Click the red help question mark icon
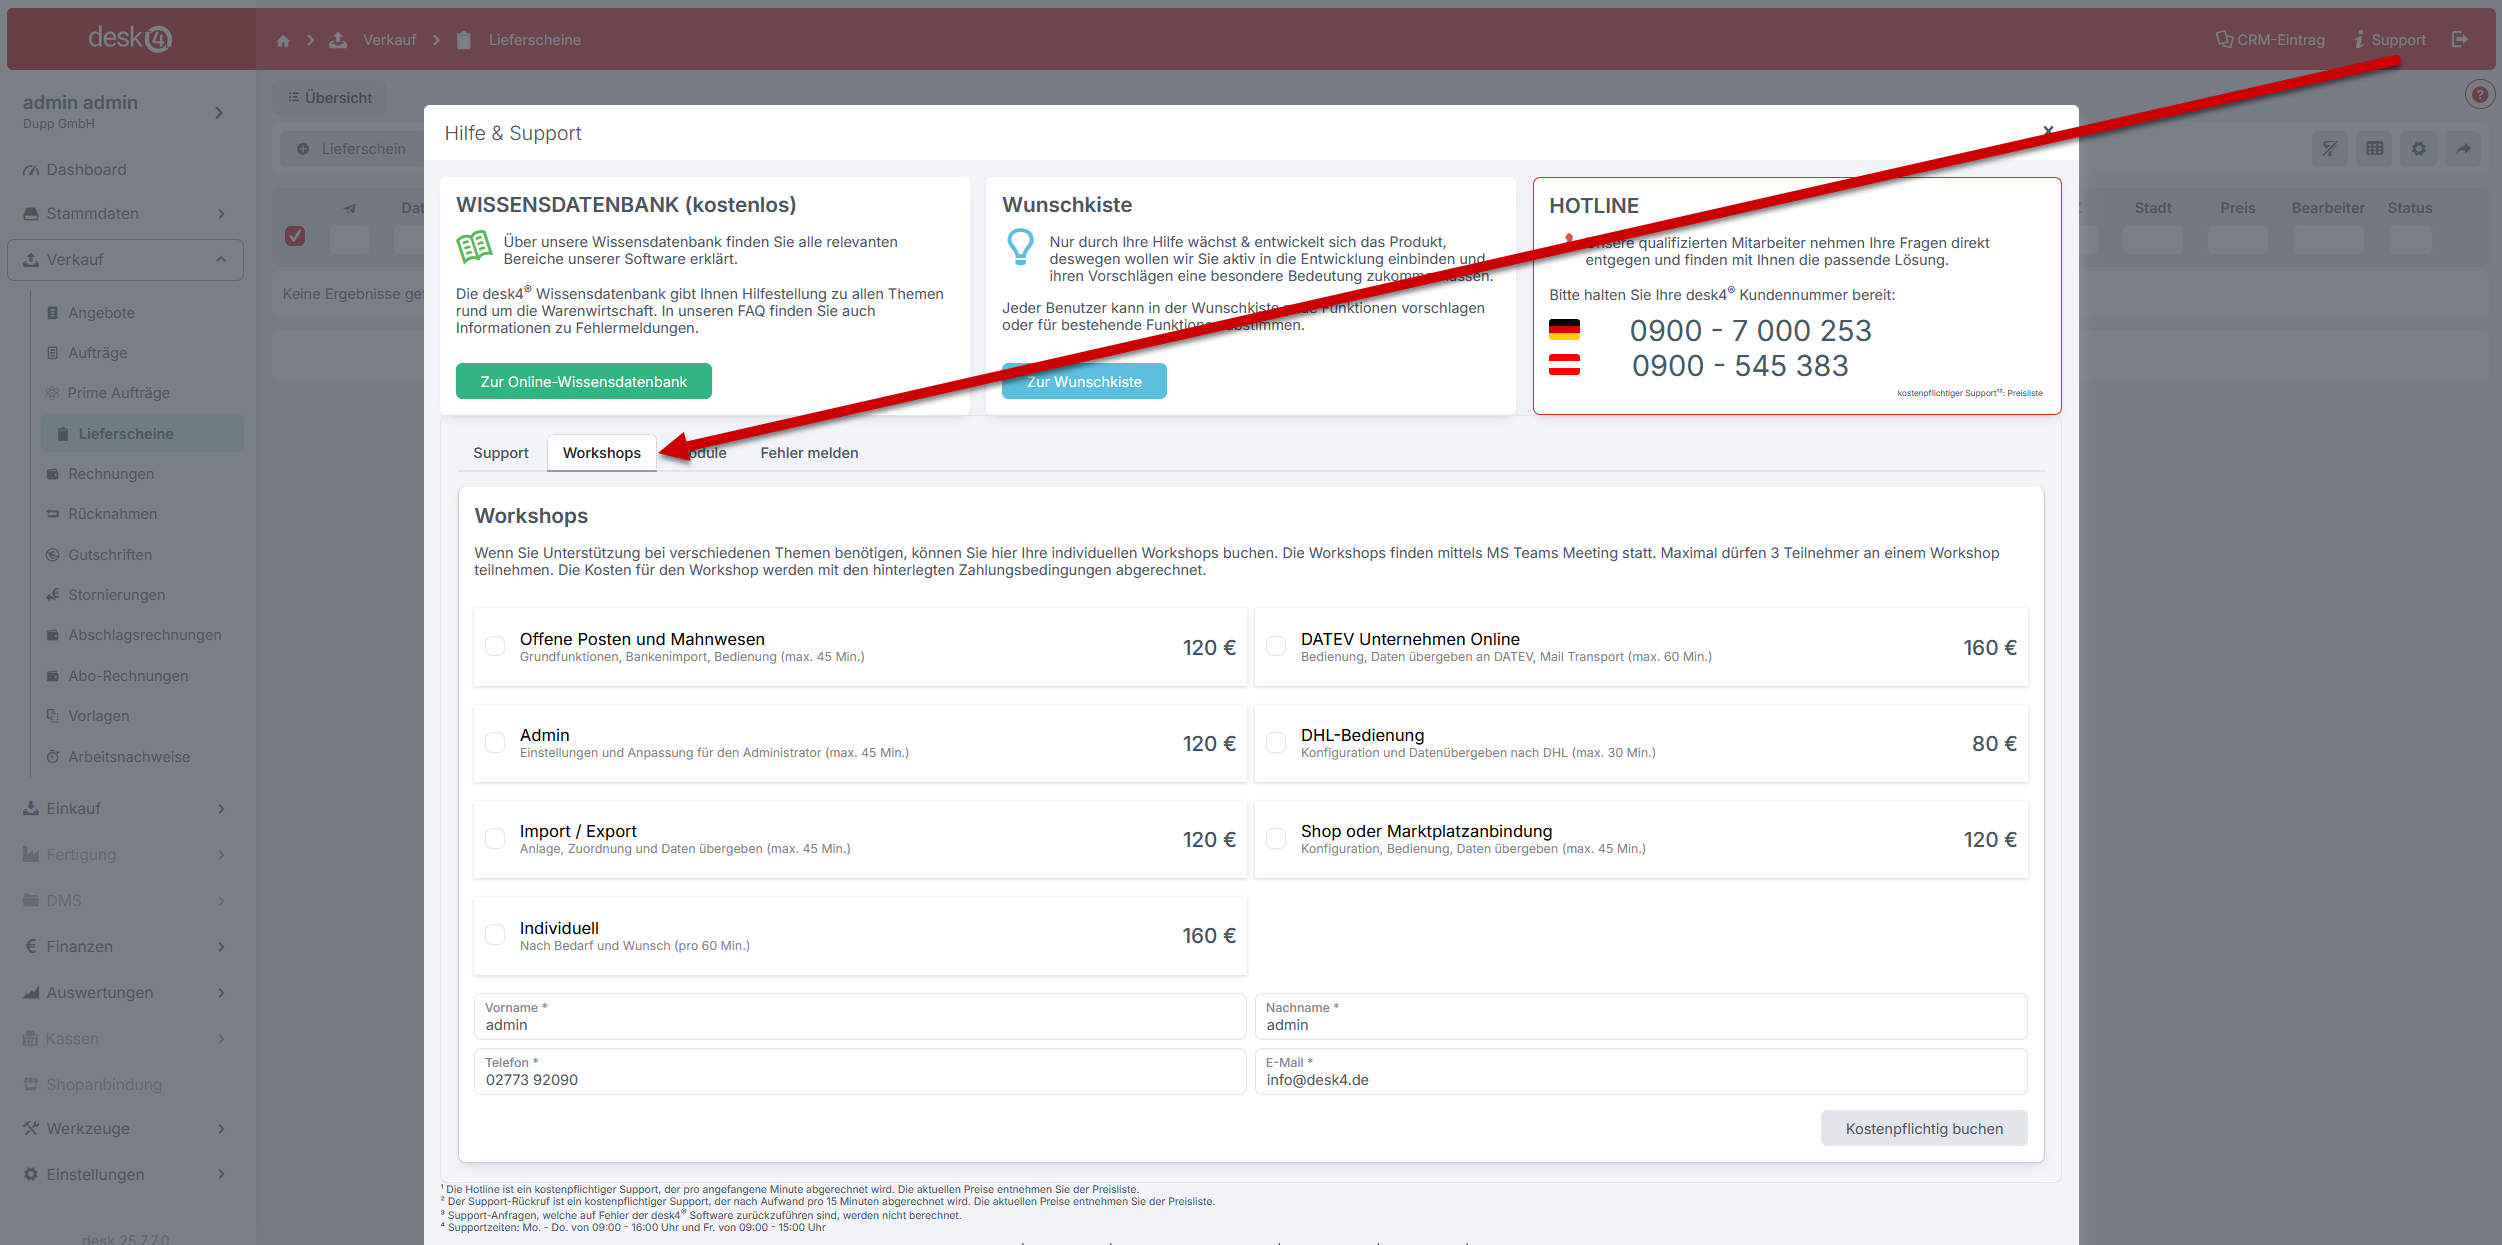 click(2479, 95)
